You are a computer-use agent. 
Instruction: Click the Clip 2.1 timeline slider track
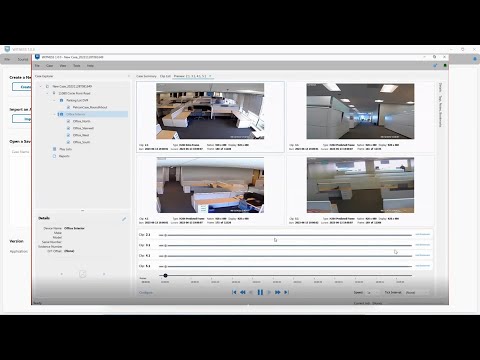285,235
